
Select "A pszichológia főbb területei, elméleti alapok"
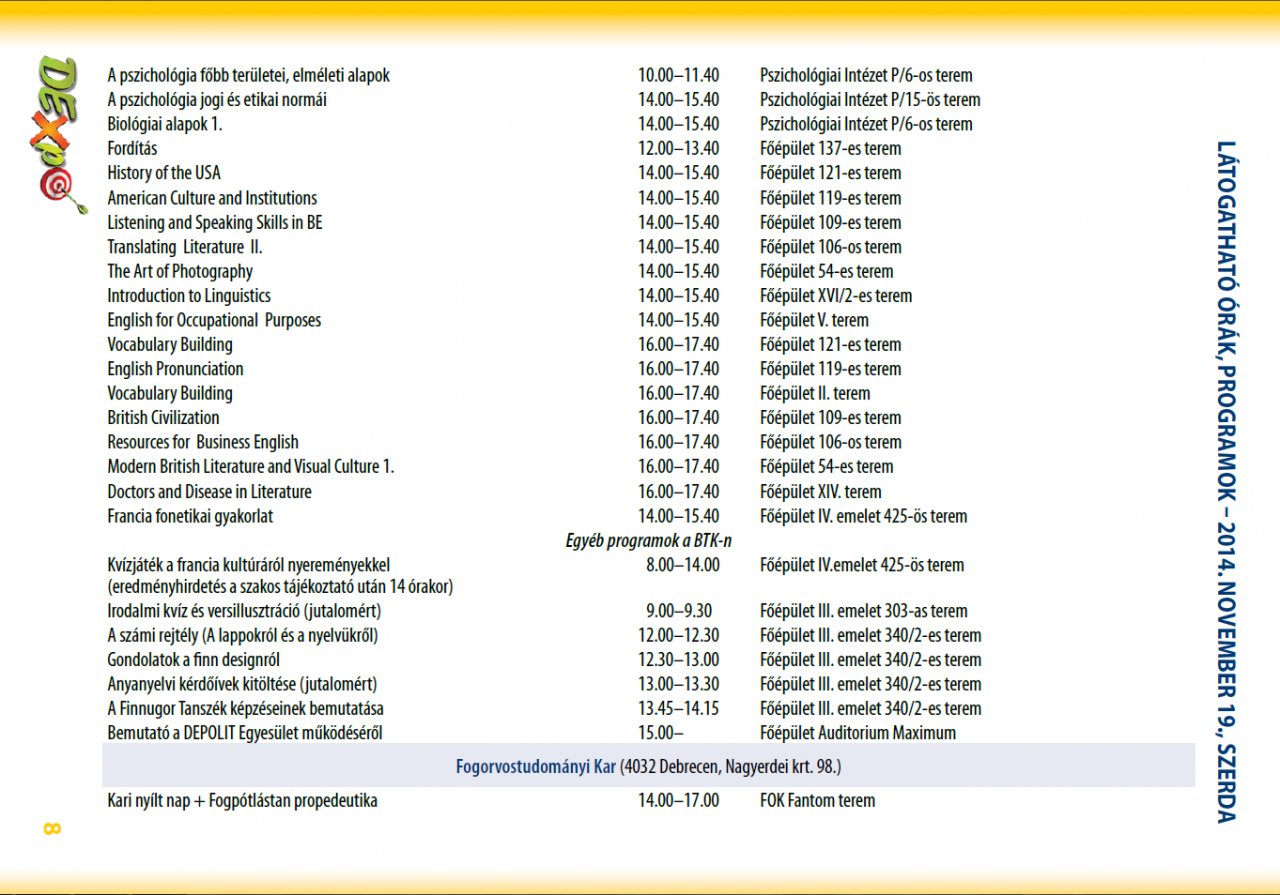click(x=249, y=76)
